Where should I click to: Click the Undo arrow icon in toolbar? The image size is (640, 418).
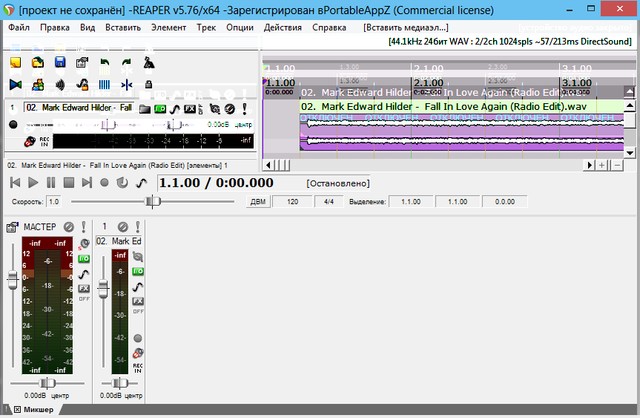105,63
